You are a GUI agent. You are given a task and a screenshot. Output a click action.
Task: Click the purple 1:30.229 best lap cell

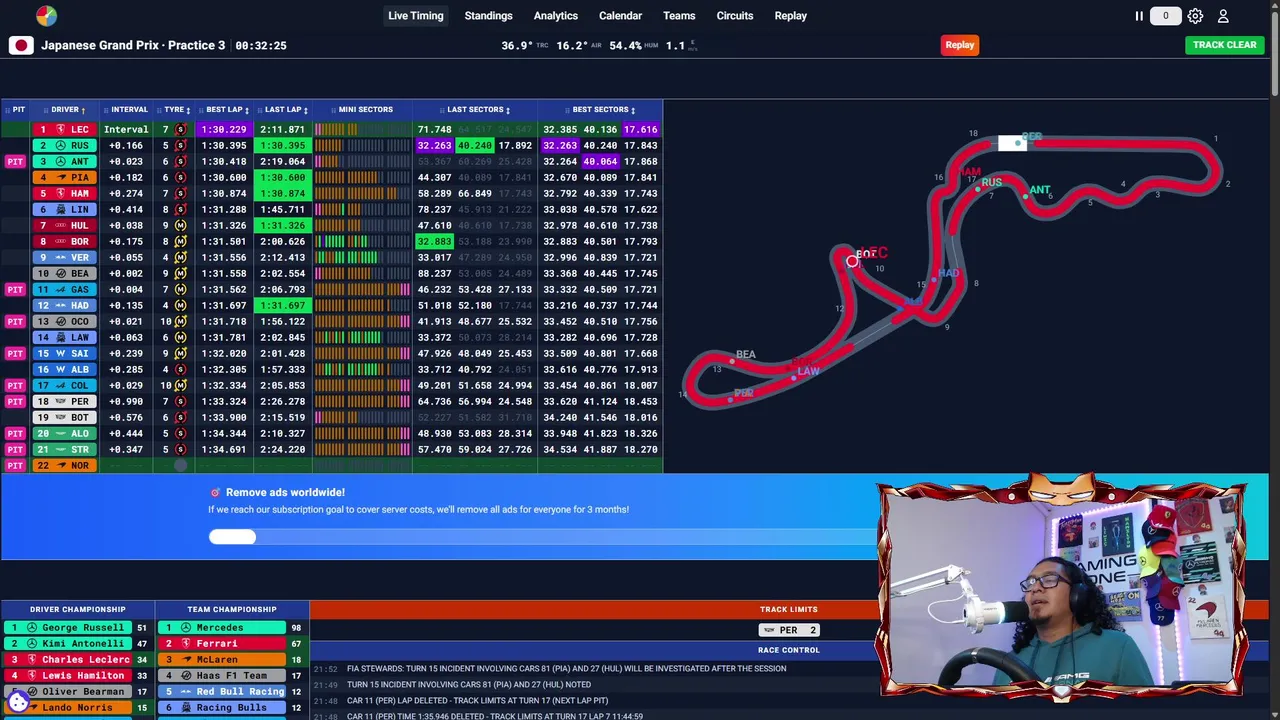224,130
